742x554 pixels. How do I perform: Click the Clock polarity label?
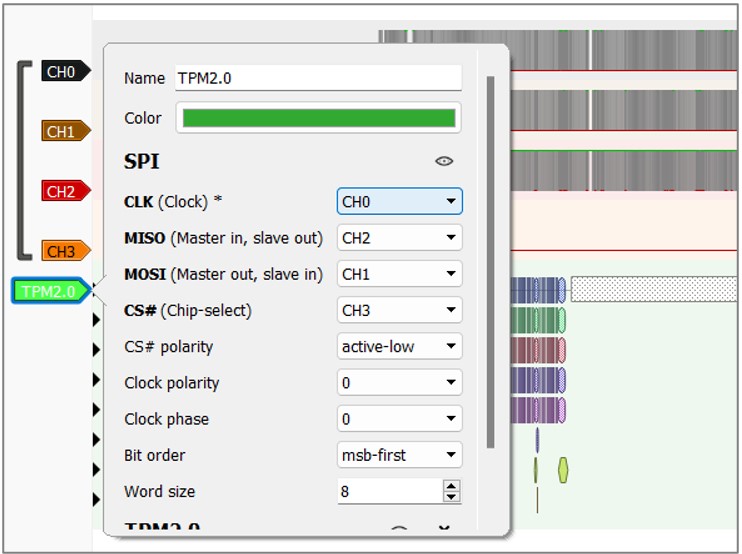tap(172, 383)
